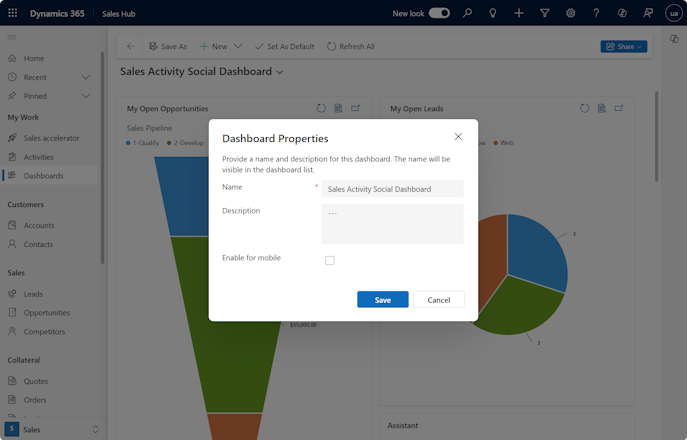
Task: Select Dashboards in the sidebar
Action: (x=49, y=176)
